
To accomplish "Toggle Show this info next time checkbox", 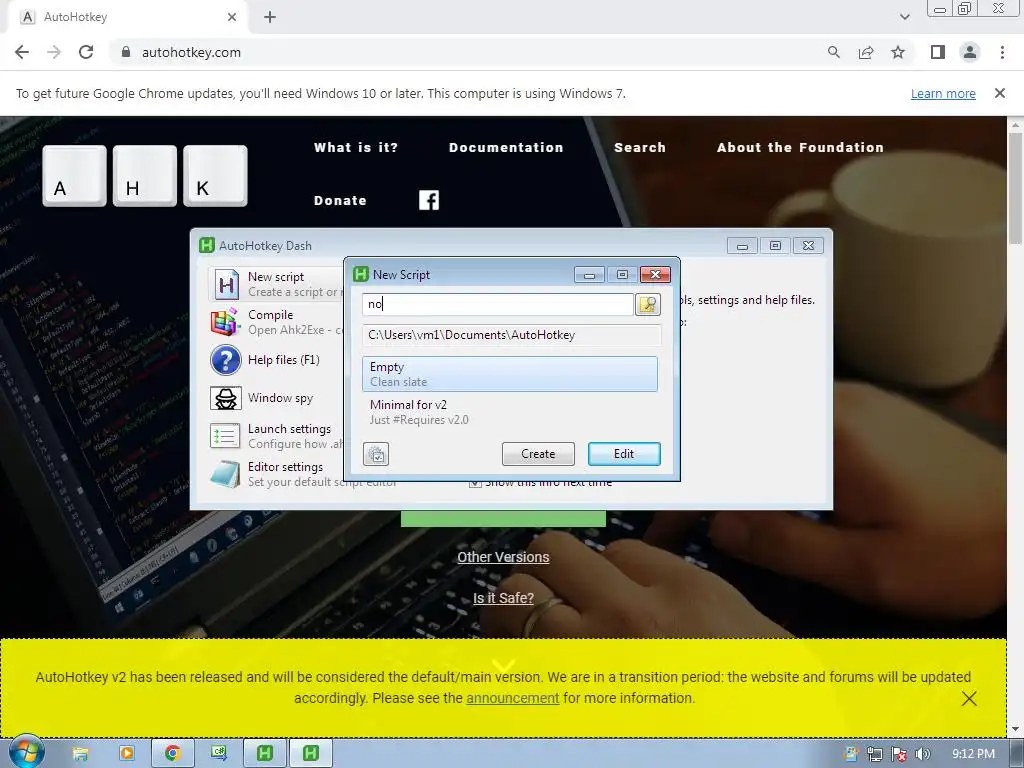I will click(x=475, y=483).
